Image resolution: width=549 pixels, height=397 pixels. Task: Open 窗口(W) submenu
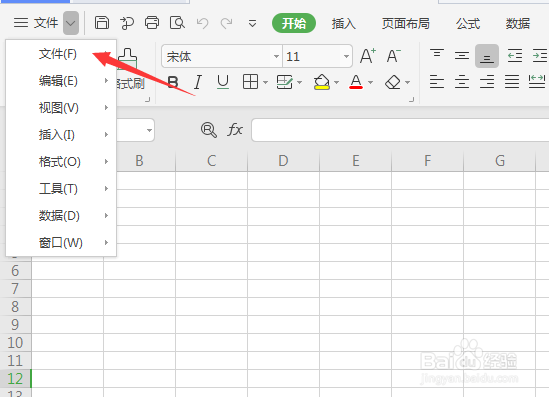pos(61,243)
